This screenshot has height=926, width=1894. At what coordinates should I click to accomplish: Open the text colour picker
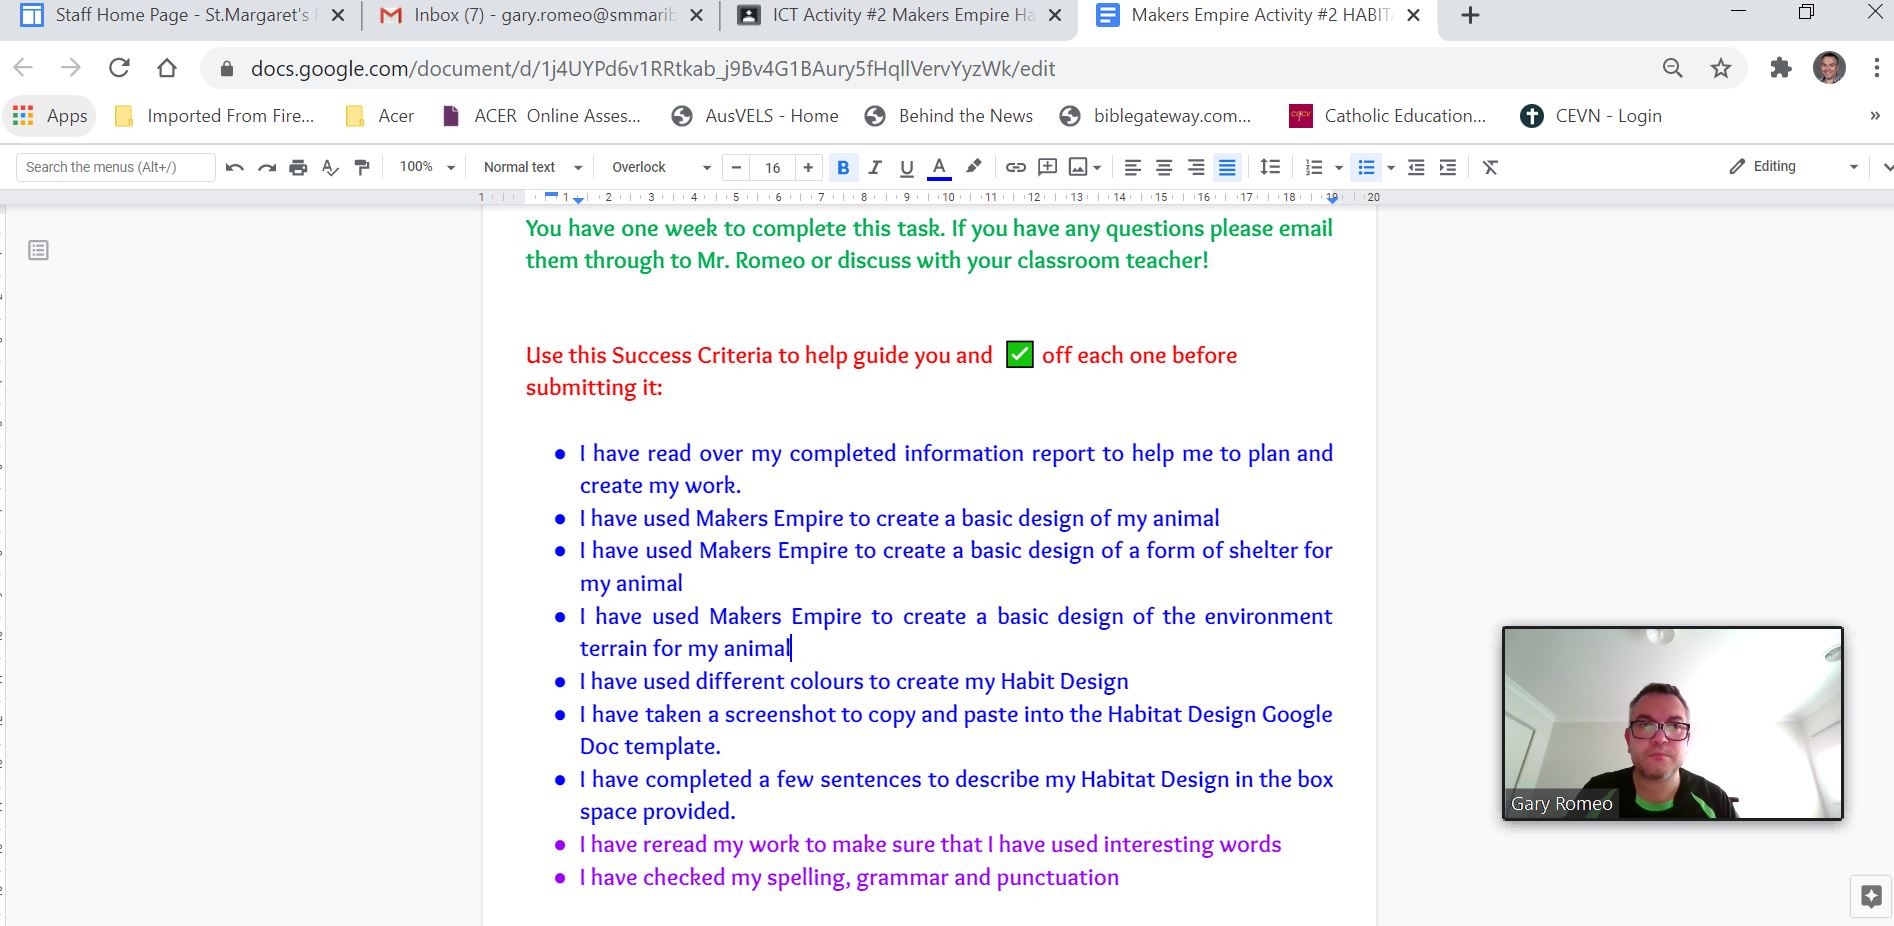[939, 167]
